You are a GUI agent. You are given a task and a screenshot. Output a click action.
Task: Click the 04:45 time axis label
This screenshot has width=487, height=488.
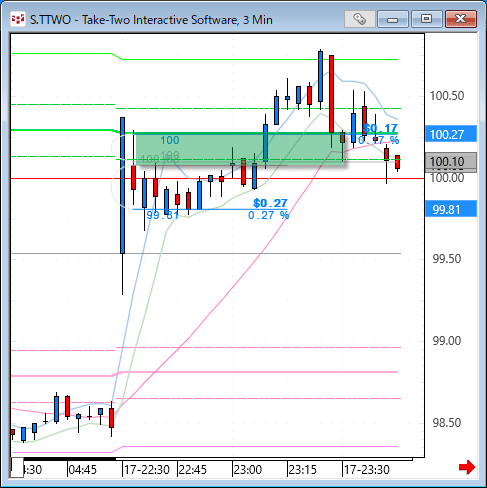click(x=83, y=470)
